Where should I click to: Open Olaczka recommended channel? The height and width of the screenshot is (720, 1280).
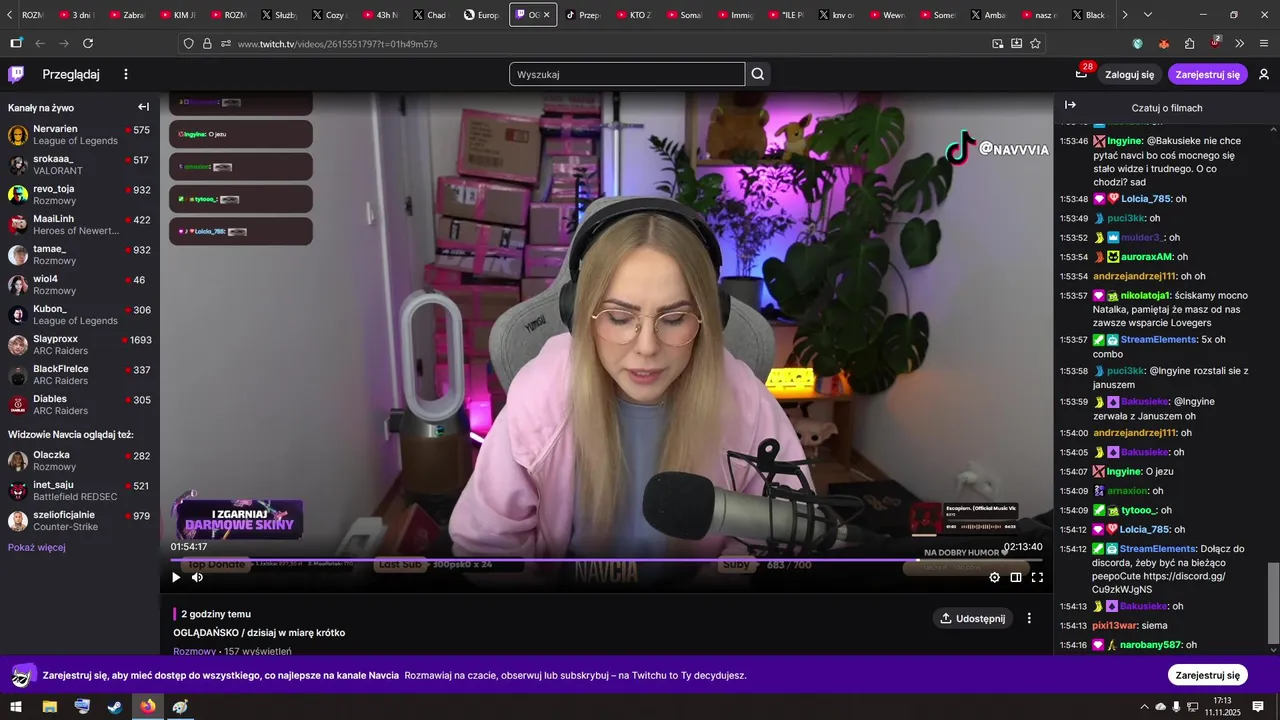click(x=79, y=461)
